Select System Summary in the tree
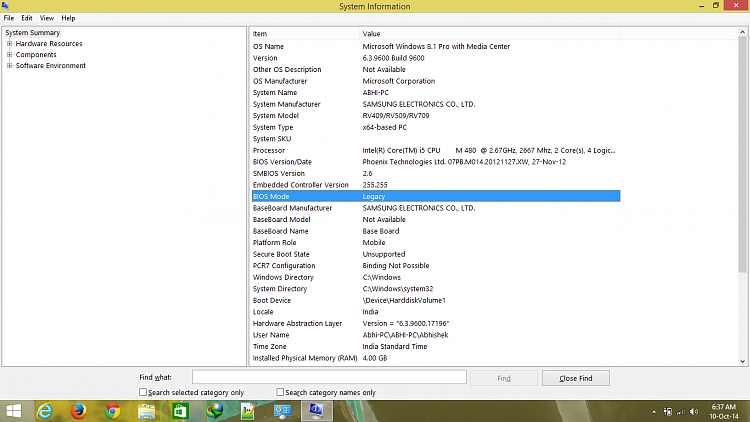Viewport: 750px width, 422px height. tap(33, 33)
